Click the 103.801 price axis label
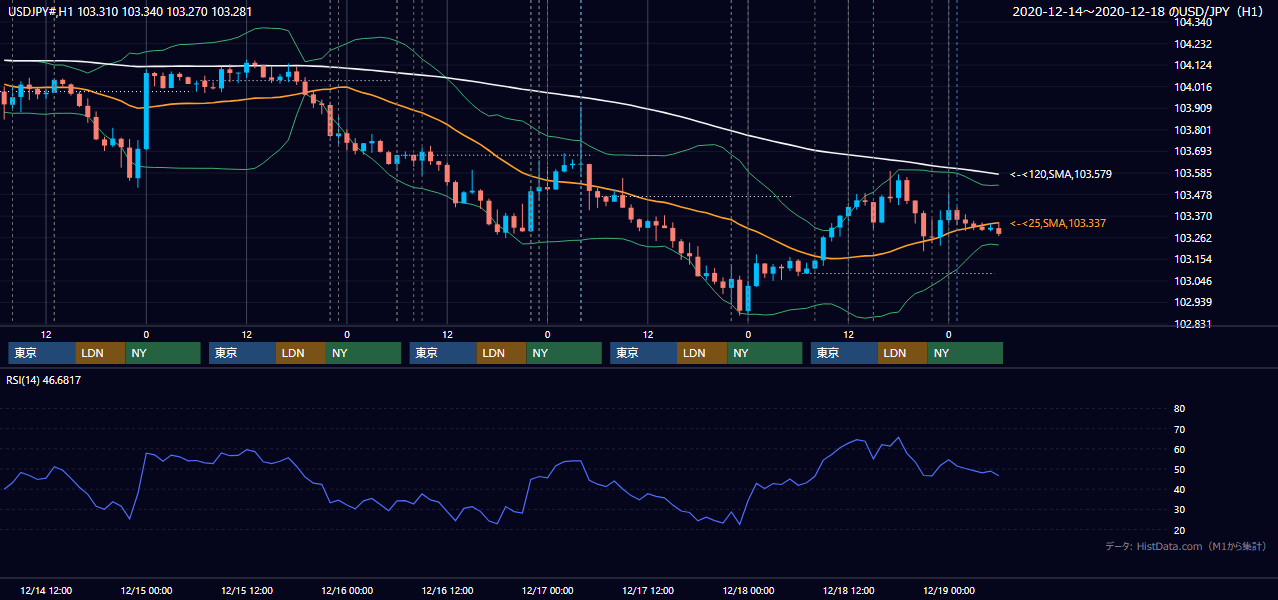Viewport: 1278px width, 600px height. (1191, 130)
